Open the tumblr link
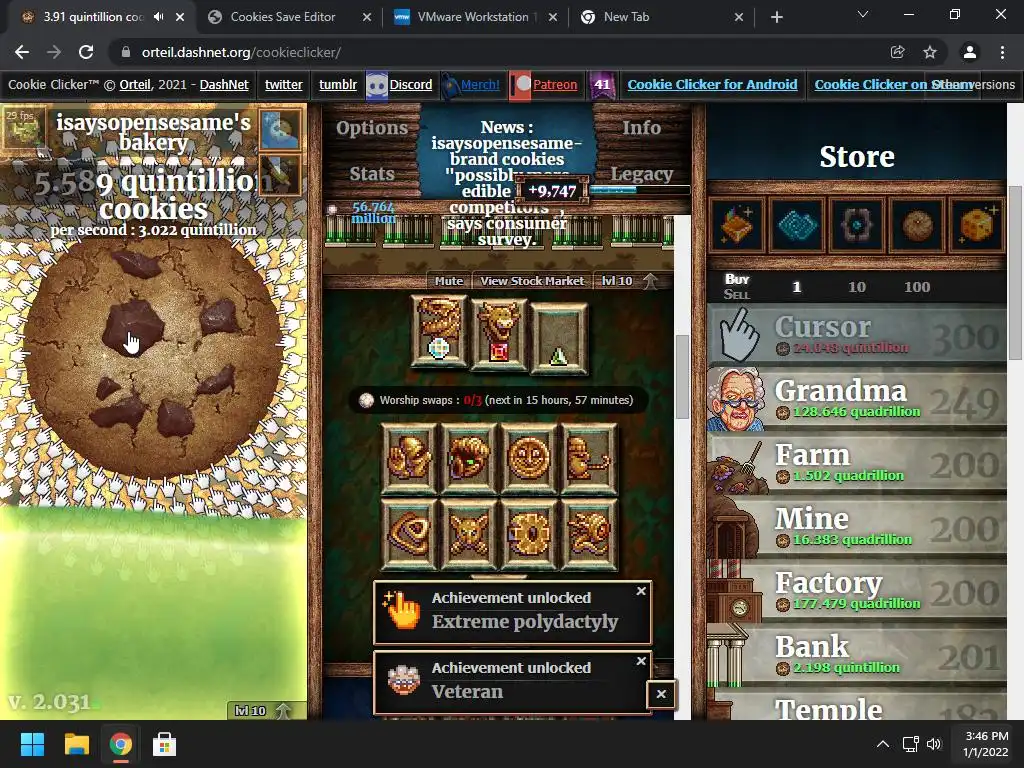Viewport: 1024px width, 768px height. (338, 84)
